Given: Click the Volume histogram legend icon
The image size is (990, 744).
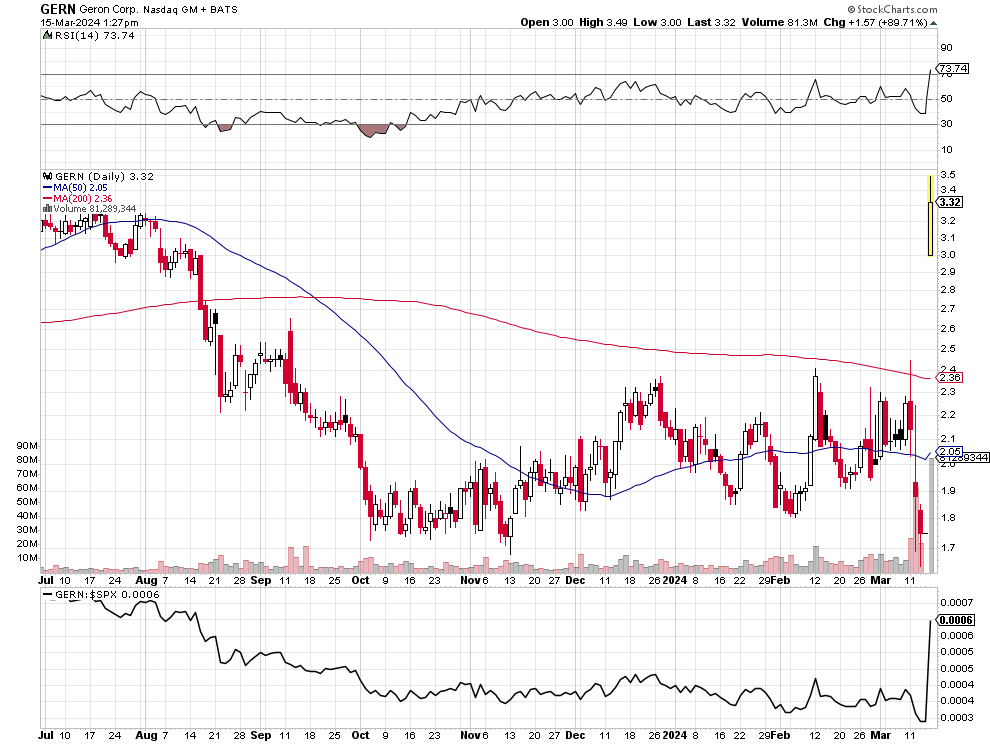Looking at the screenshot, I should (46, 208).
